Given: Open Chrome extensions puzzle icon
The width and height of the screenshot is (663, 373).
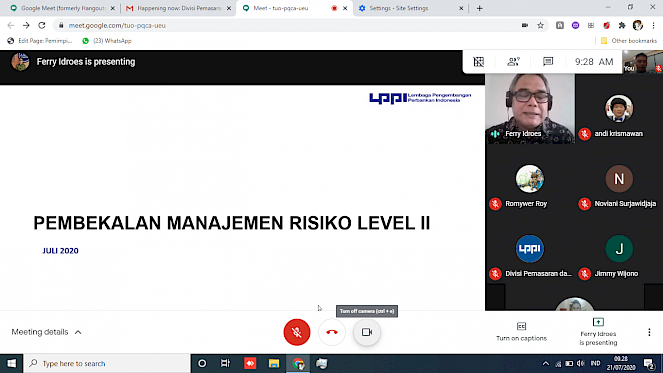Looking at the screenshot, I should tap(622, 25).
